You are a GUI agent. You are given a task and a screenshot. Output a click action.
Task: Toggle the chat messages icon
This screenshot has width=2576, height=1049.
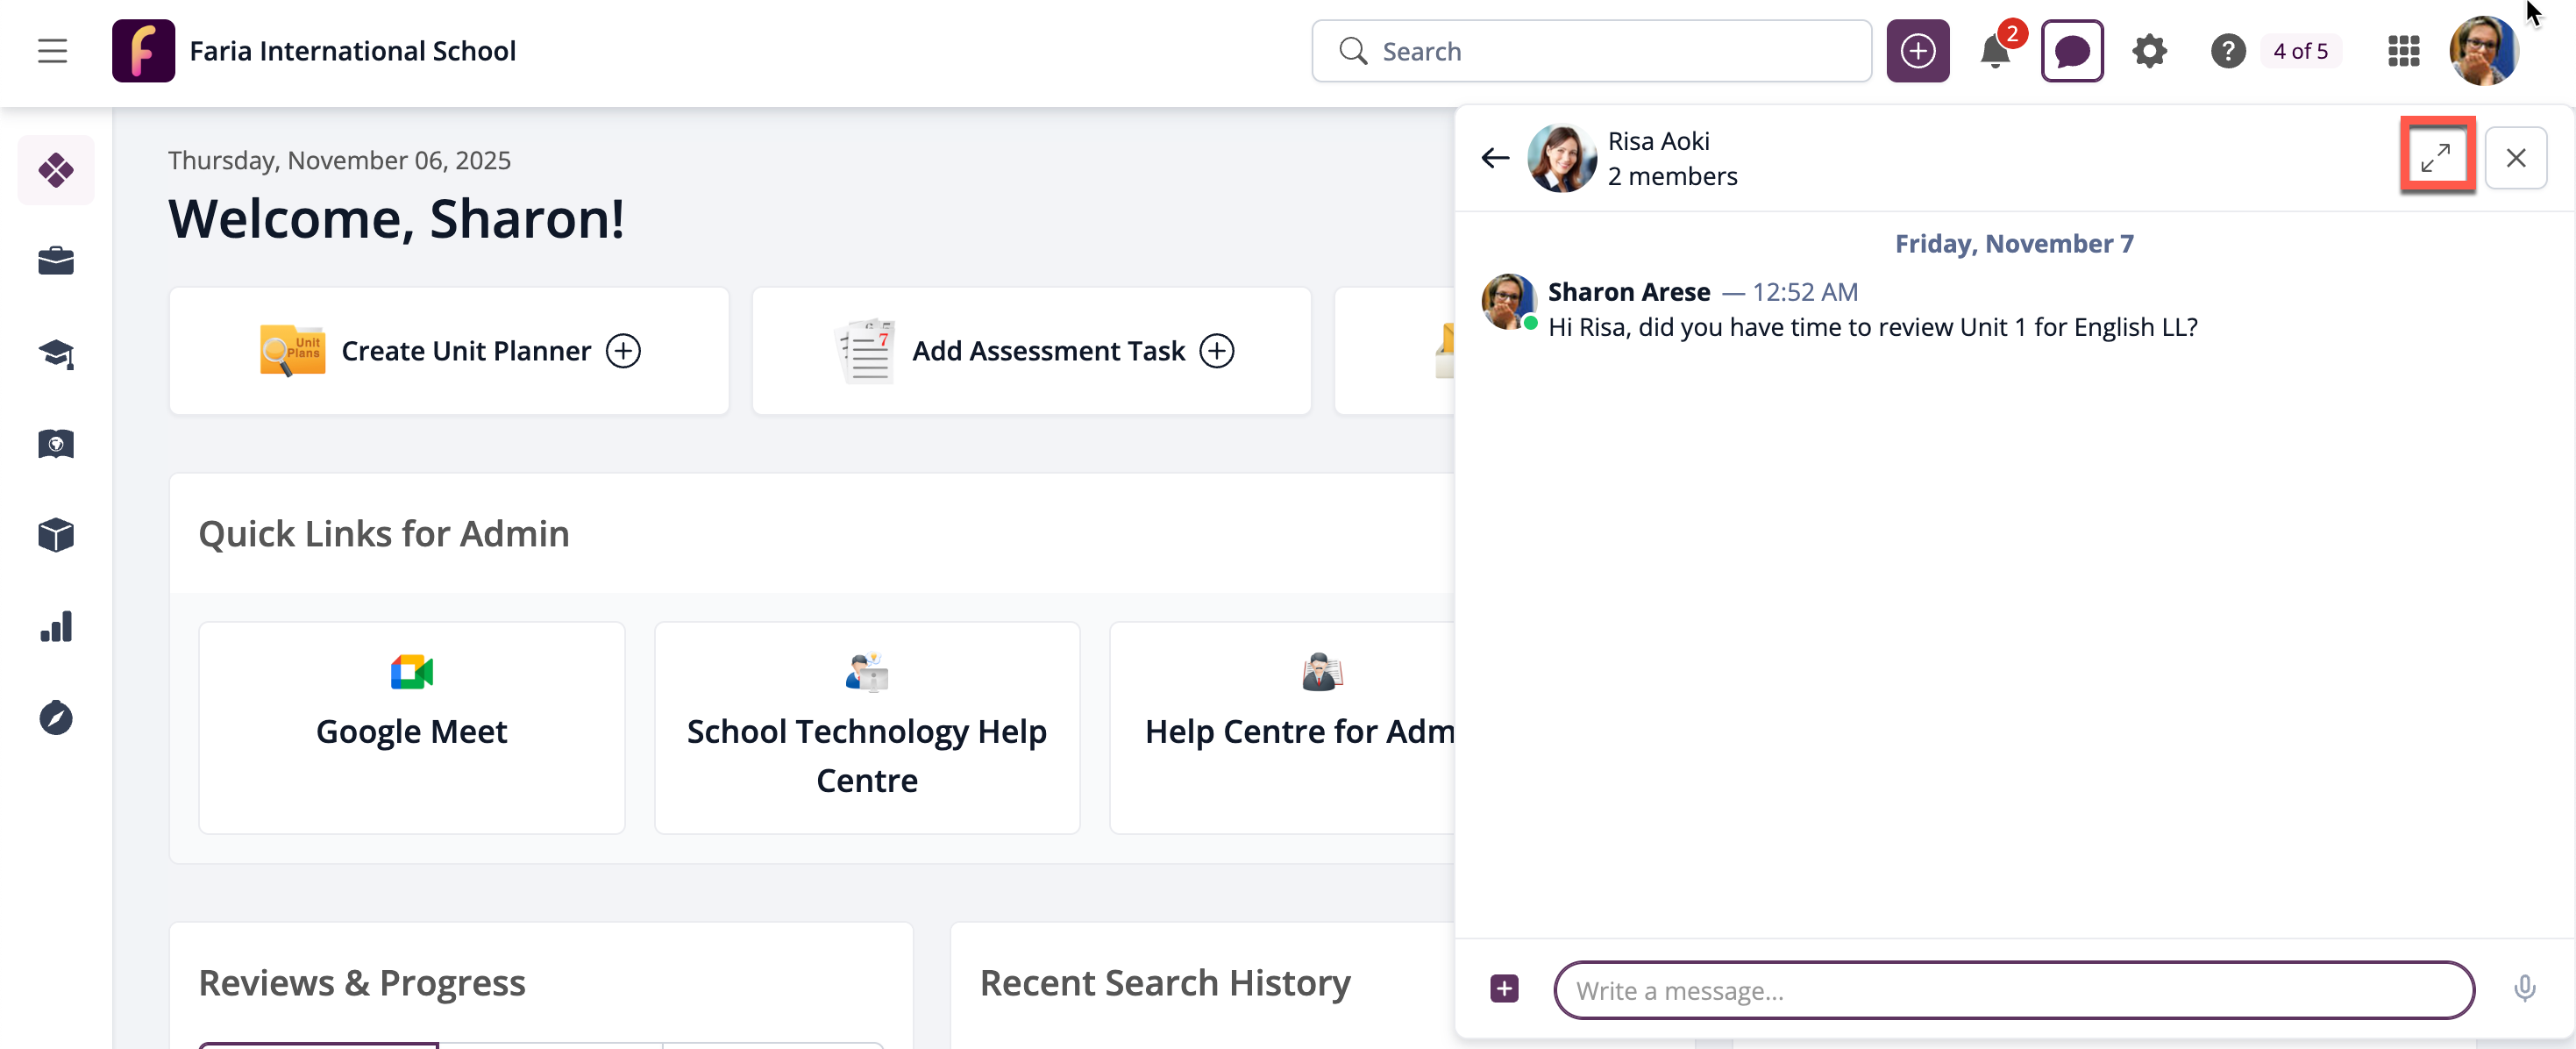coord(2071,51)
